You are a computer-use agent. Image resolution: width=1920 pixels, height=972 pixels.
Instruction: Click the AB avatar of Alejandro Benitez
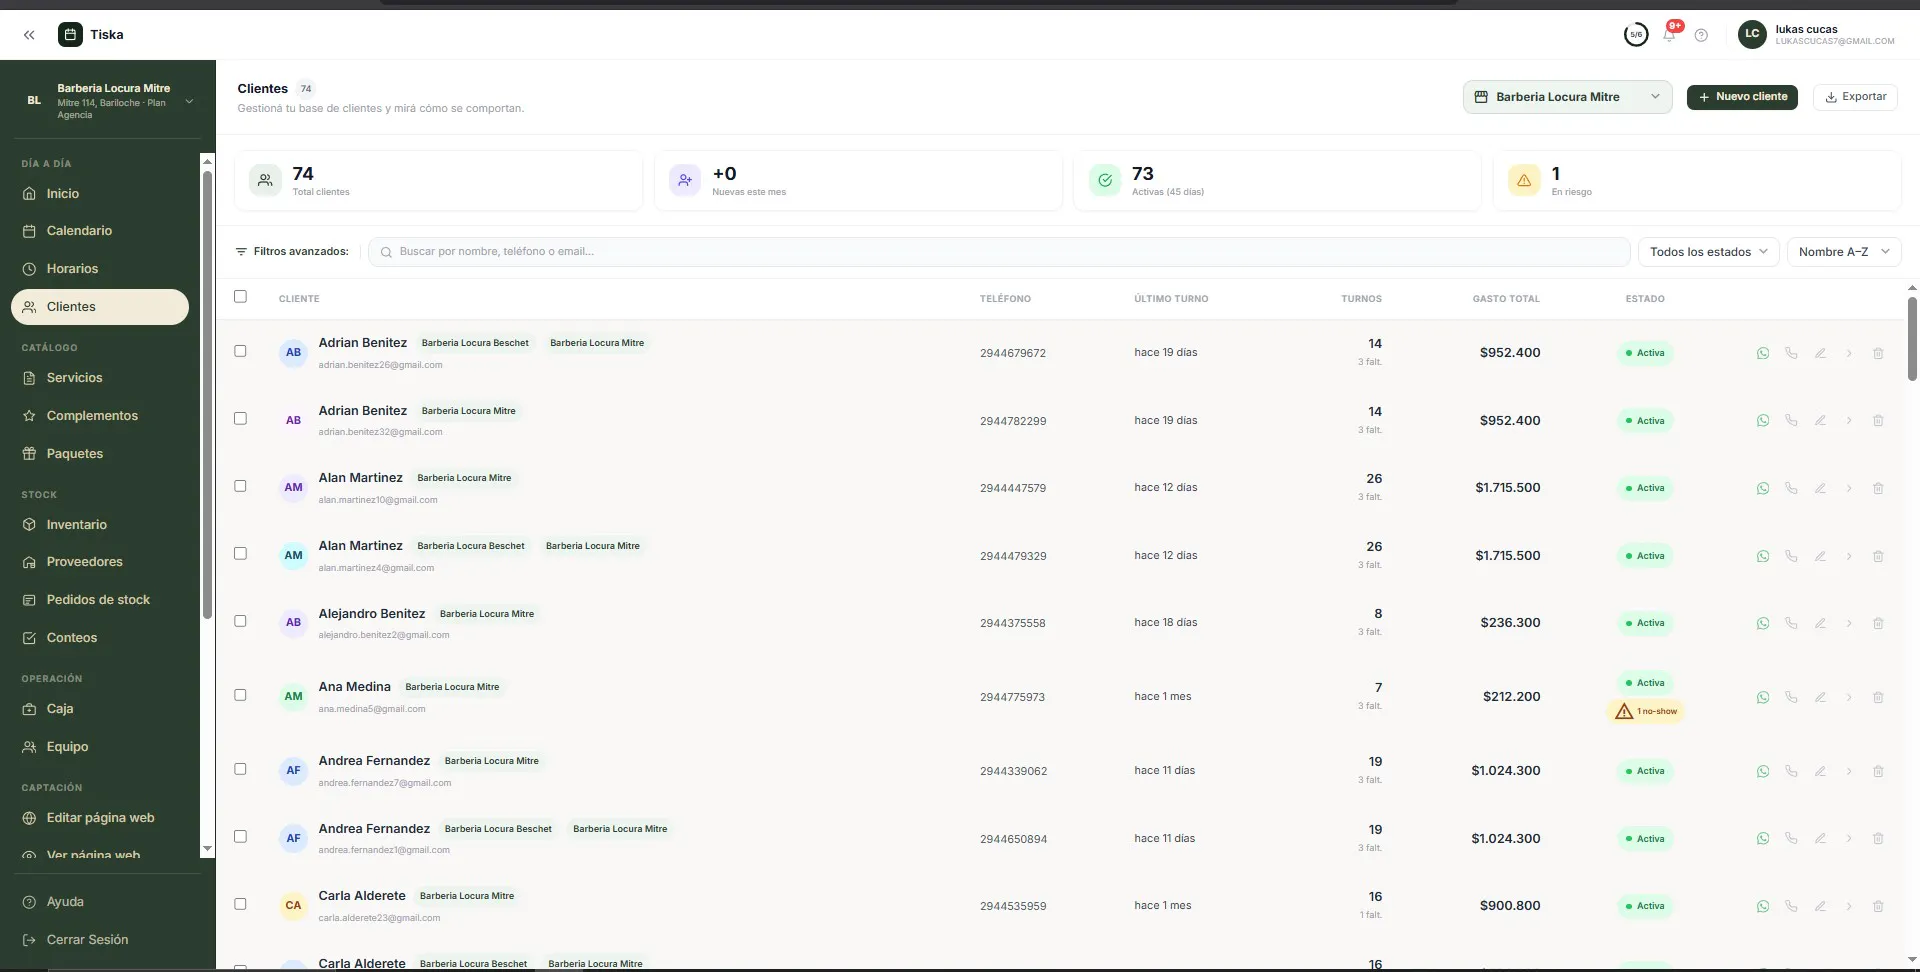[x=293, y=622]
